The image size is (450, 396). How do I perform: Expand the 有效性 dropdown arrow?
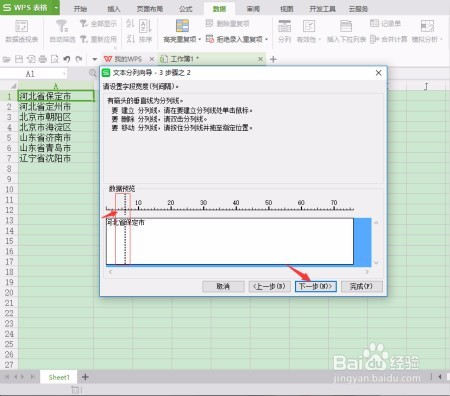tap(319, 39)
